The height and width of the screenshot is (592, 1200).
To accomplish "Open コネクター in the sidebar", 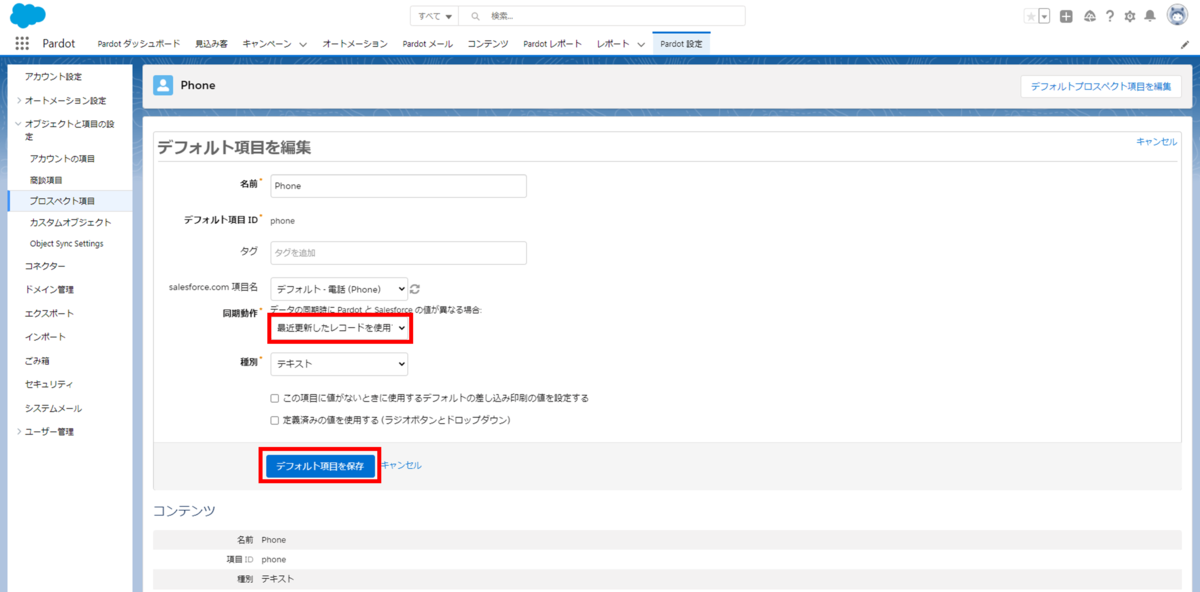I will point(45,266).
